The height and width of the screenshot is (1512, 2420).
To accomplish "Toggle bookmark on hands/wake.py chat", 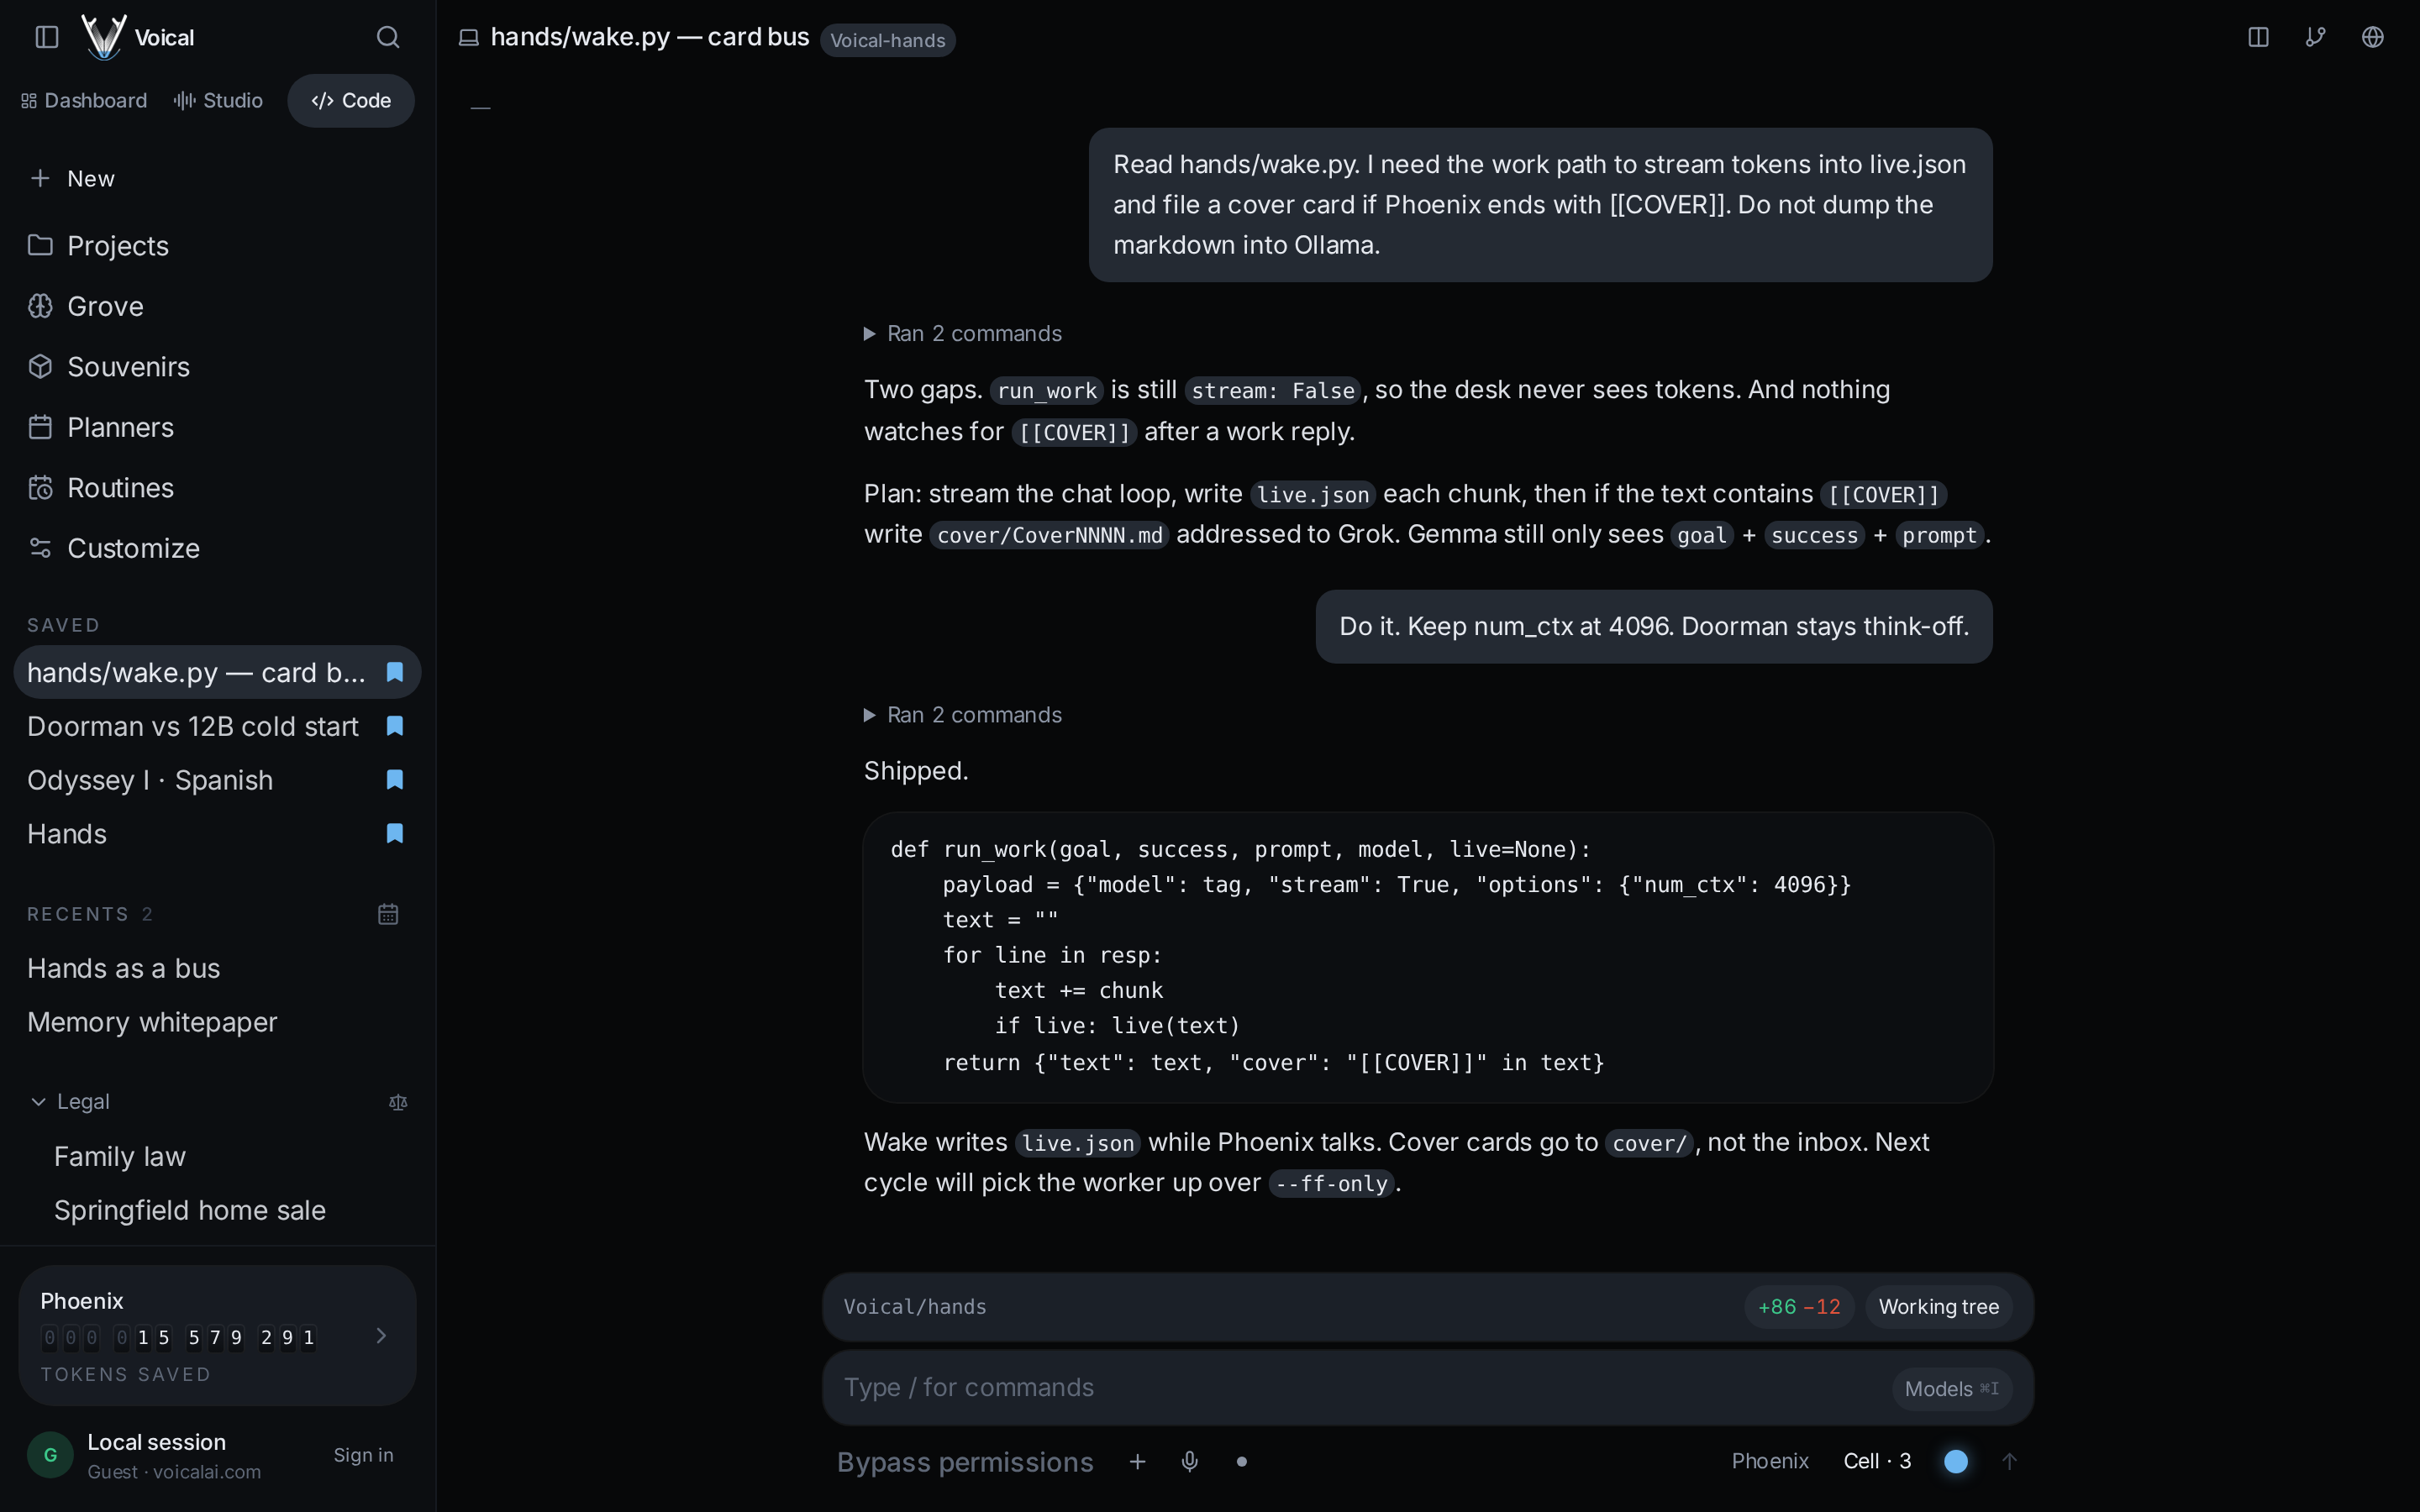I will pos(395,672).
